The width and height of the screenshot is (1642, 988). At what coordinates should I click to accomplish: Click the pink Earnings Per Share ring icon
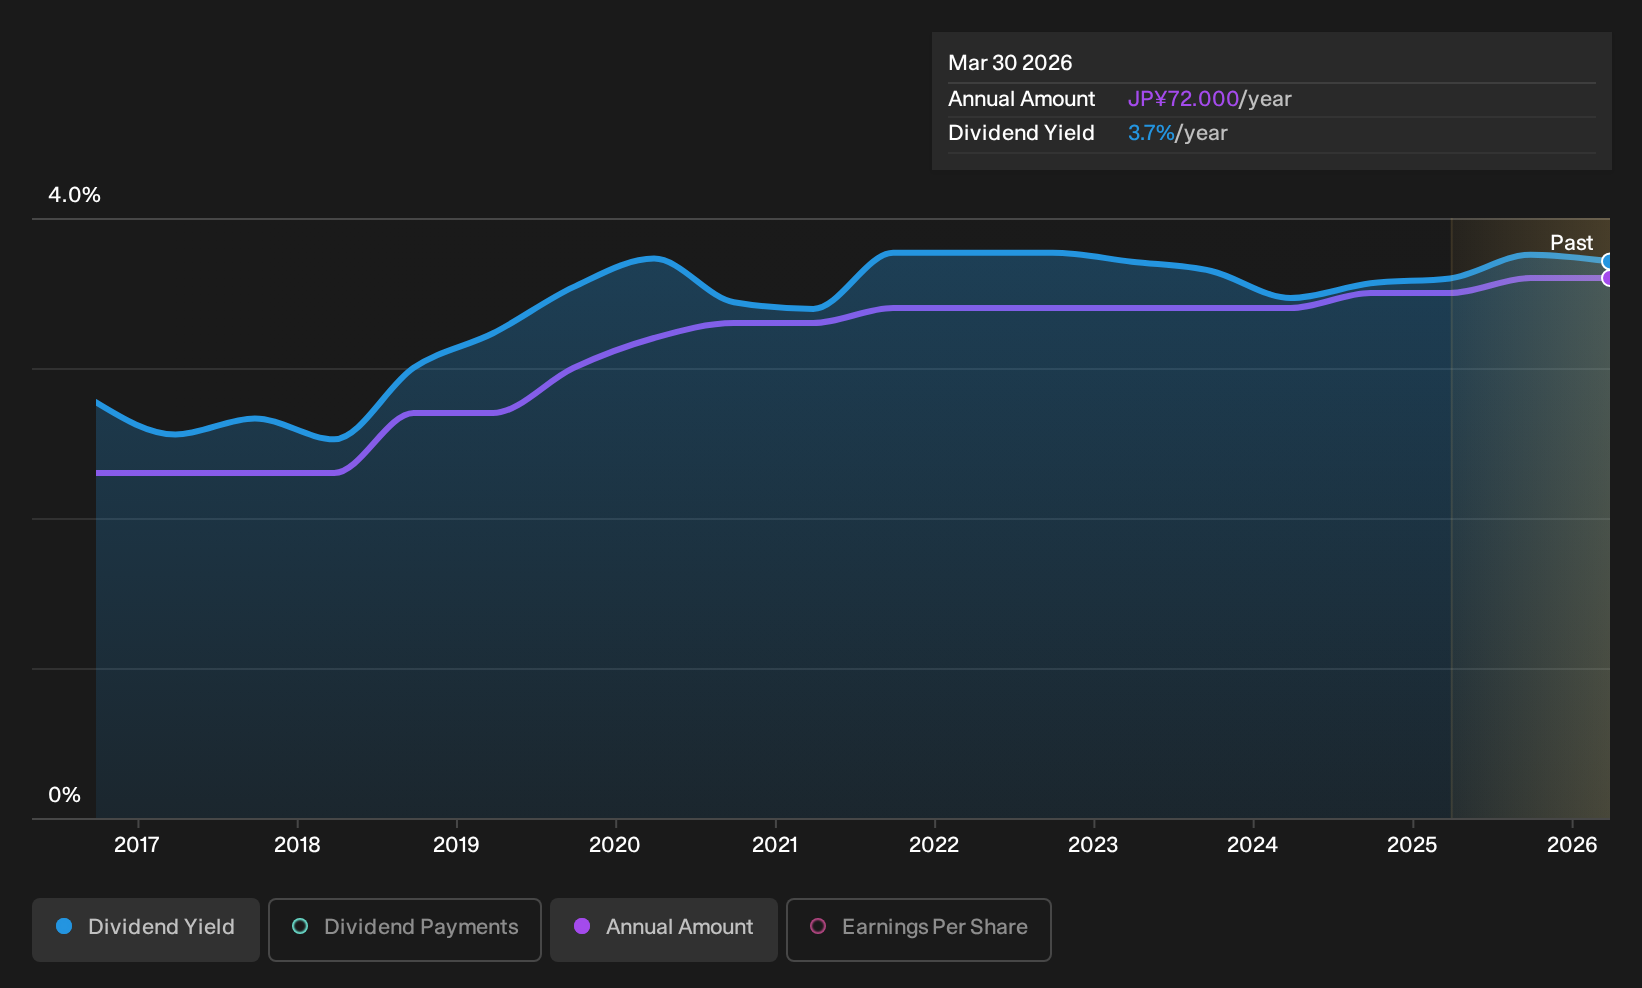[x=818, y=926]
